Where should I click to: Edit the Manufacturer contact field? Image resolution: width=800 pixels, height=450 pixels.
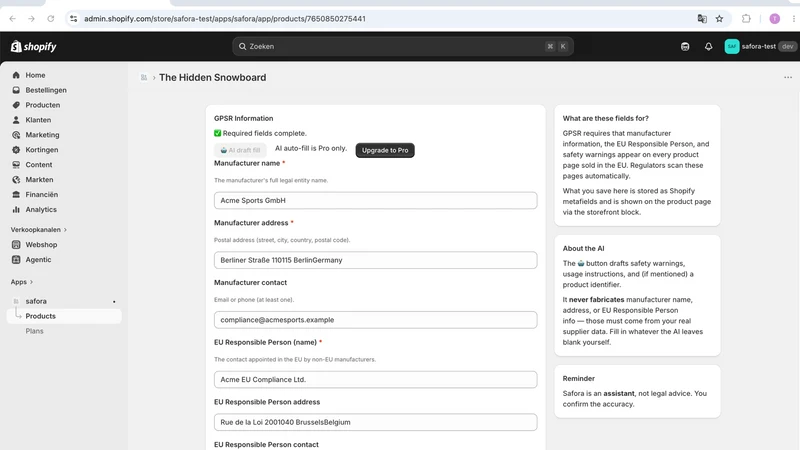(376, 320)
